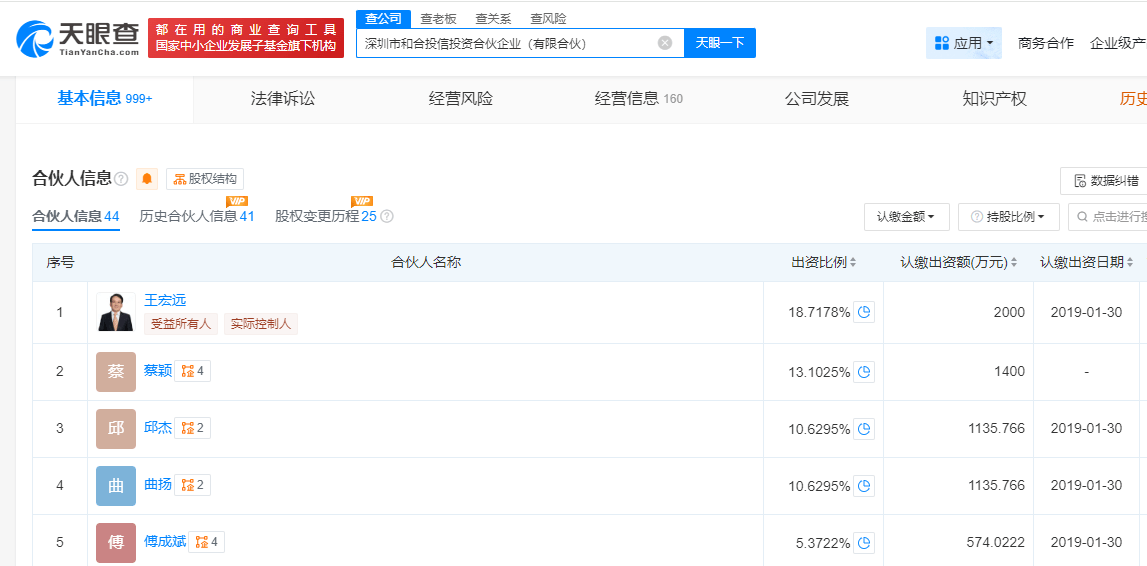This screenshot has width=1147, height=566.
Task: Click the 5.3722% share value
Action: click(823, 543)
